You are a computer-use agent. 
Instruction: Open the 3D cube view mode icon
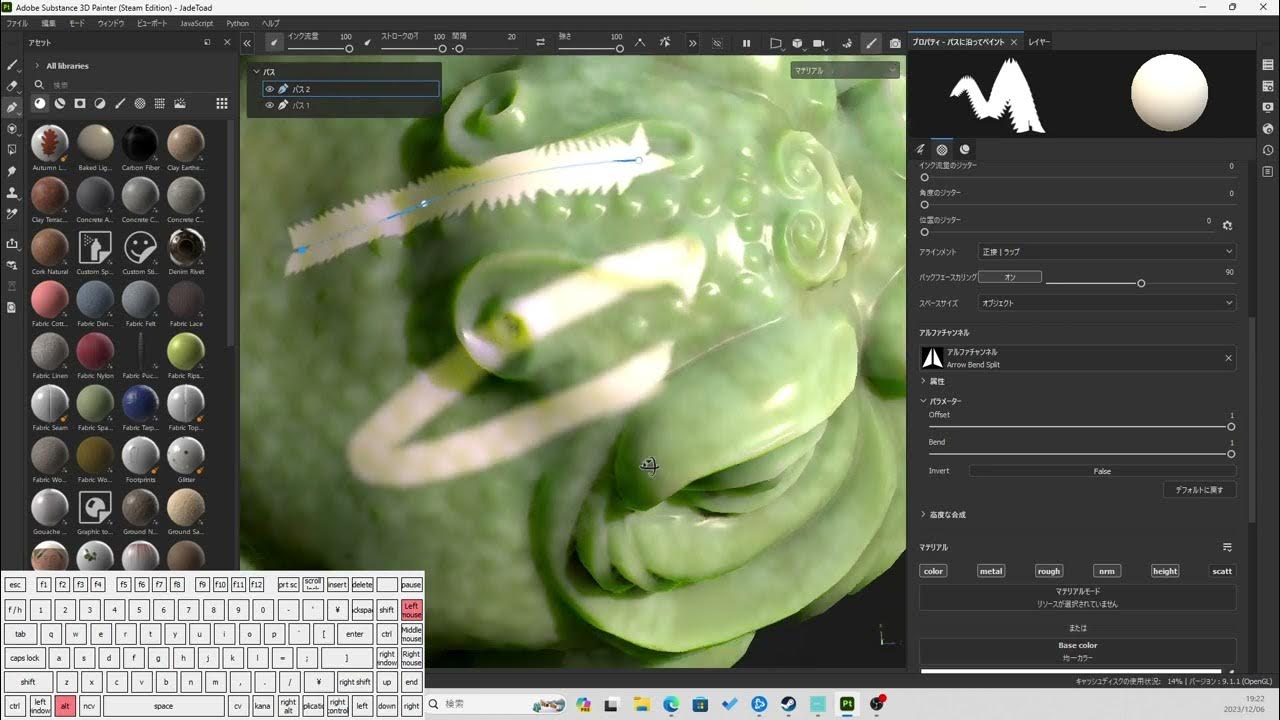click(797, 43)
